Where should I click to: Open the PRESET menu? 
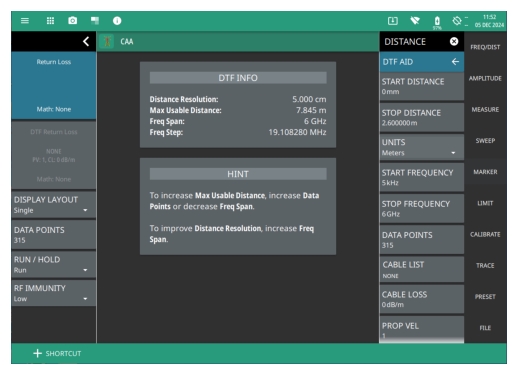click(485, 297)
